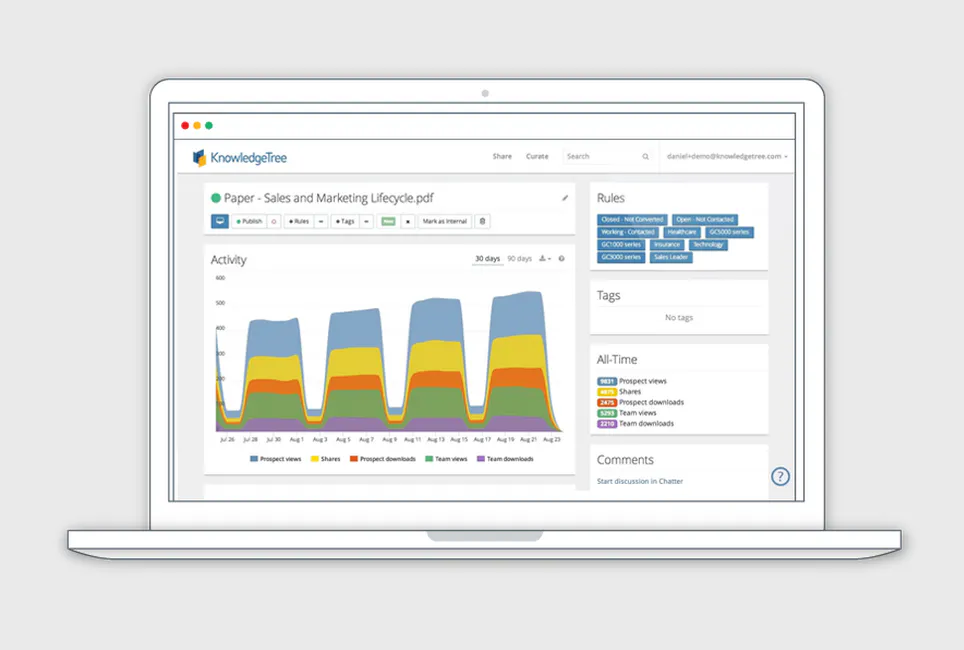Image resolution: width=964 pixels, height=650 pixels.
Task: Open Start discussion in Chatter link
Action: coord(639,481)
